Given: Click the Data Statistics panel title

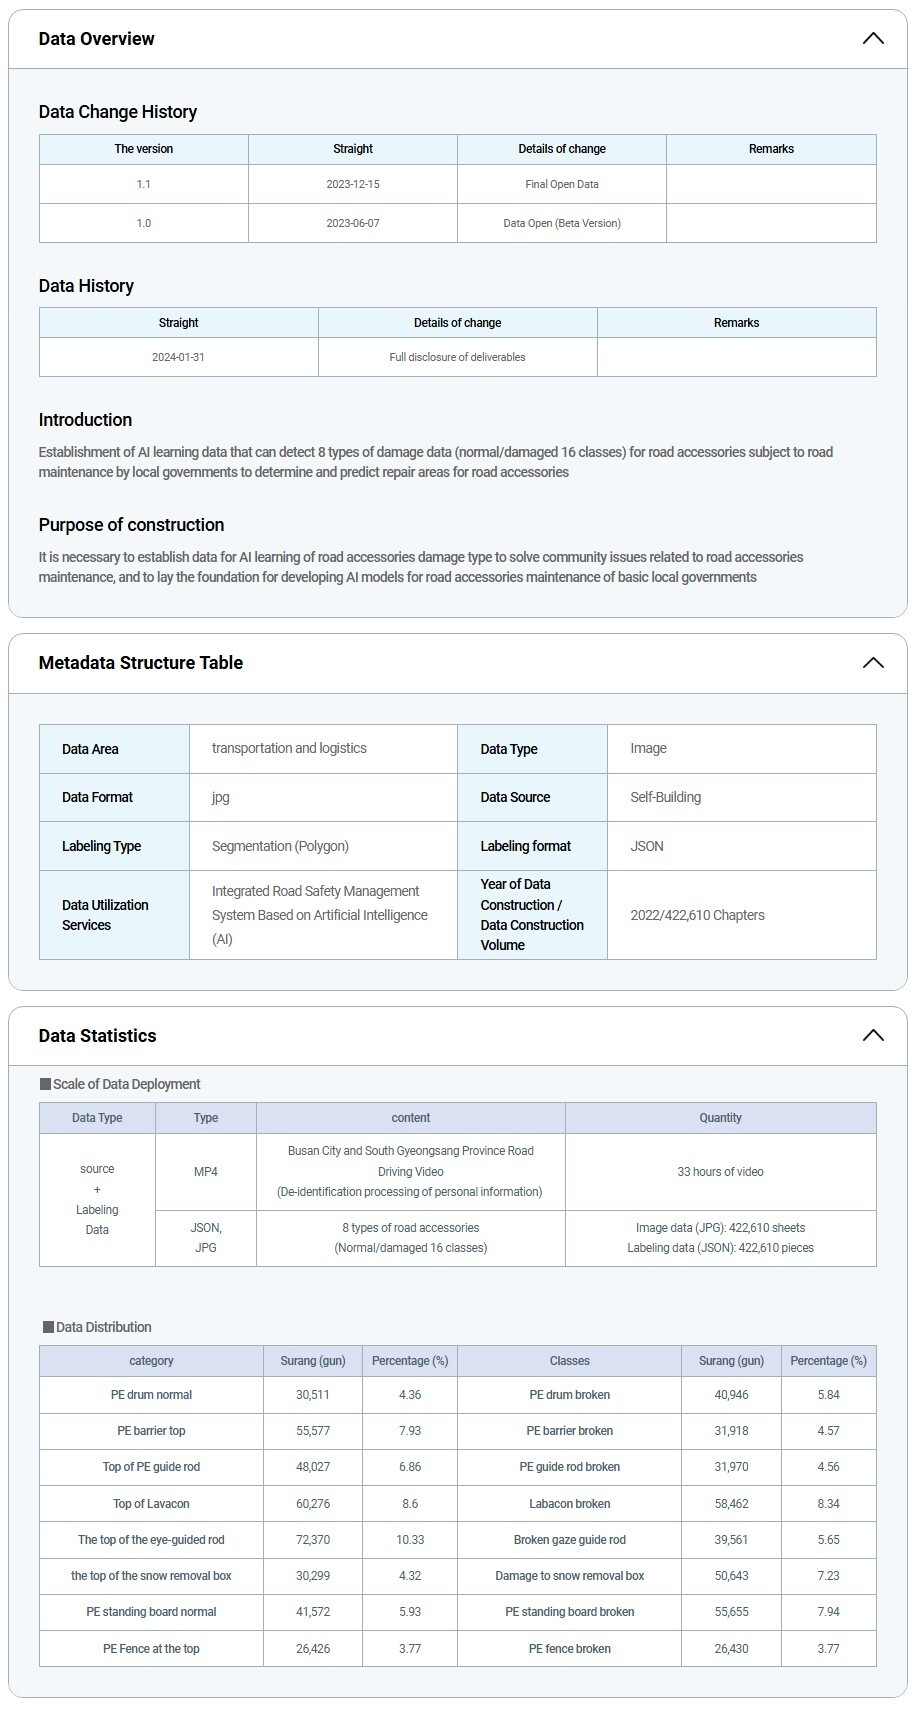Looking at the screenshot, I should (98, 1036).
